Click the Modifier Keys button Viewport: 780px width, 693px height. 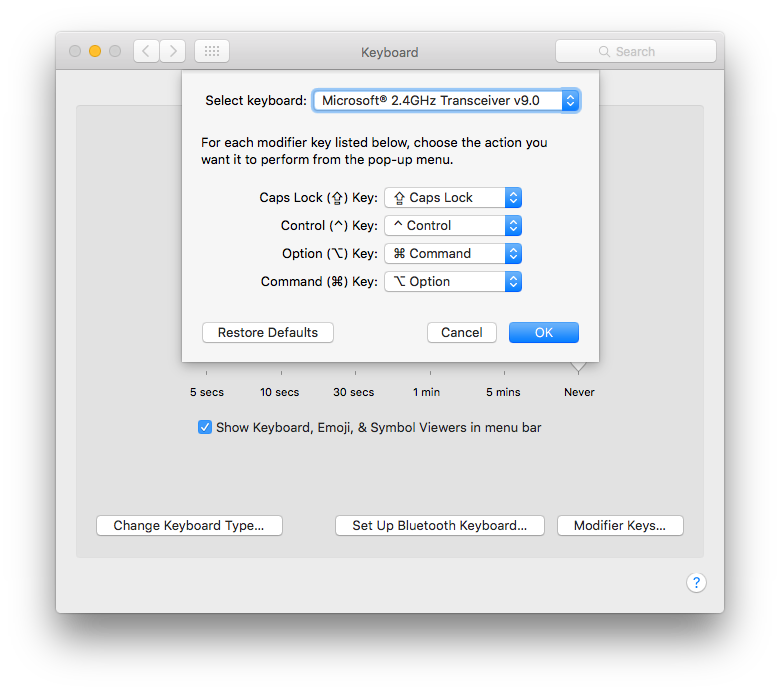point(620,525)
